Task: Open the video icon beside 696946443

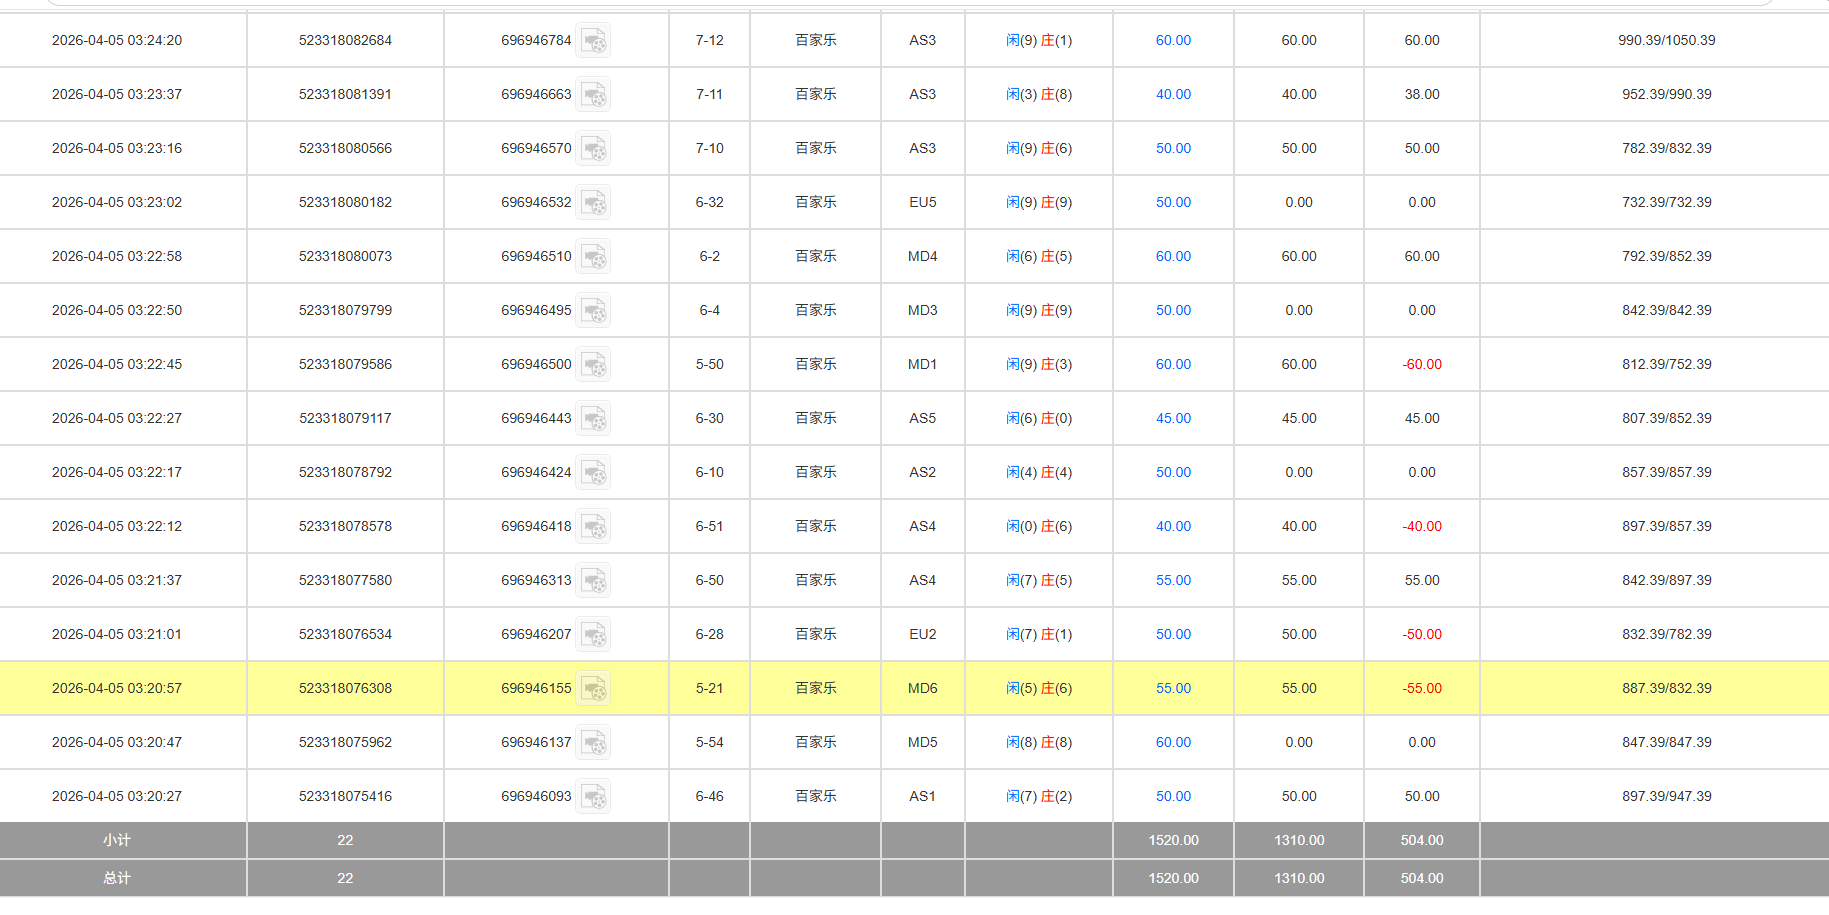Action: pyautogui.click(x=594, y=419)
